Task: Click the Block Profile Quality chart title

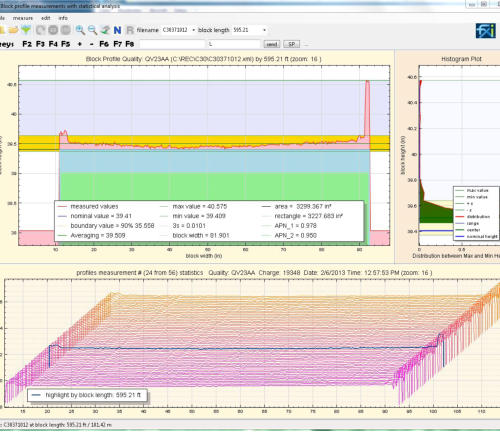Action: (x=204, y=59)
